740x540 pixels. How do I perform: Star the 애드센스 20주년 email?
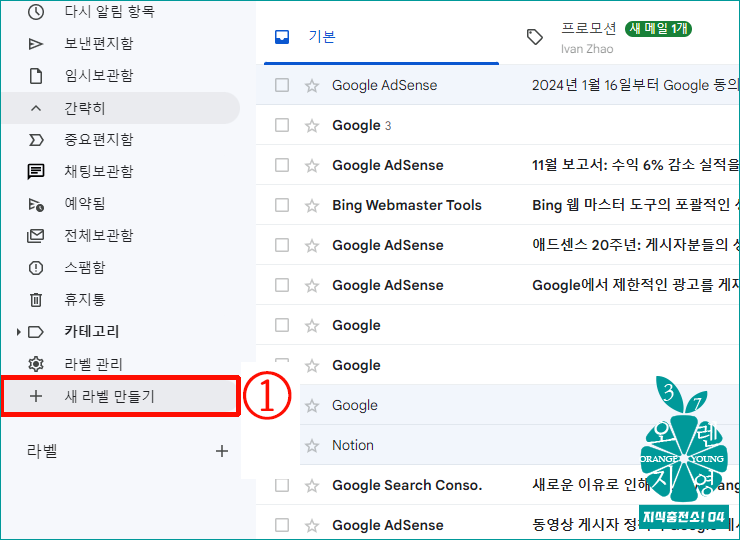(x=311, y=245)
